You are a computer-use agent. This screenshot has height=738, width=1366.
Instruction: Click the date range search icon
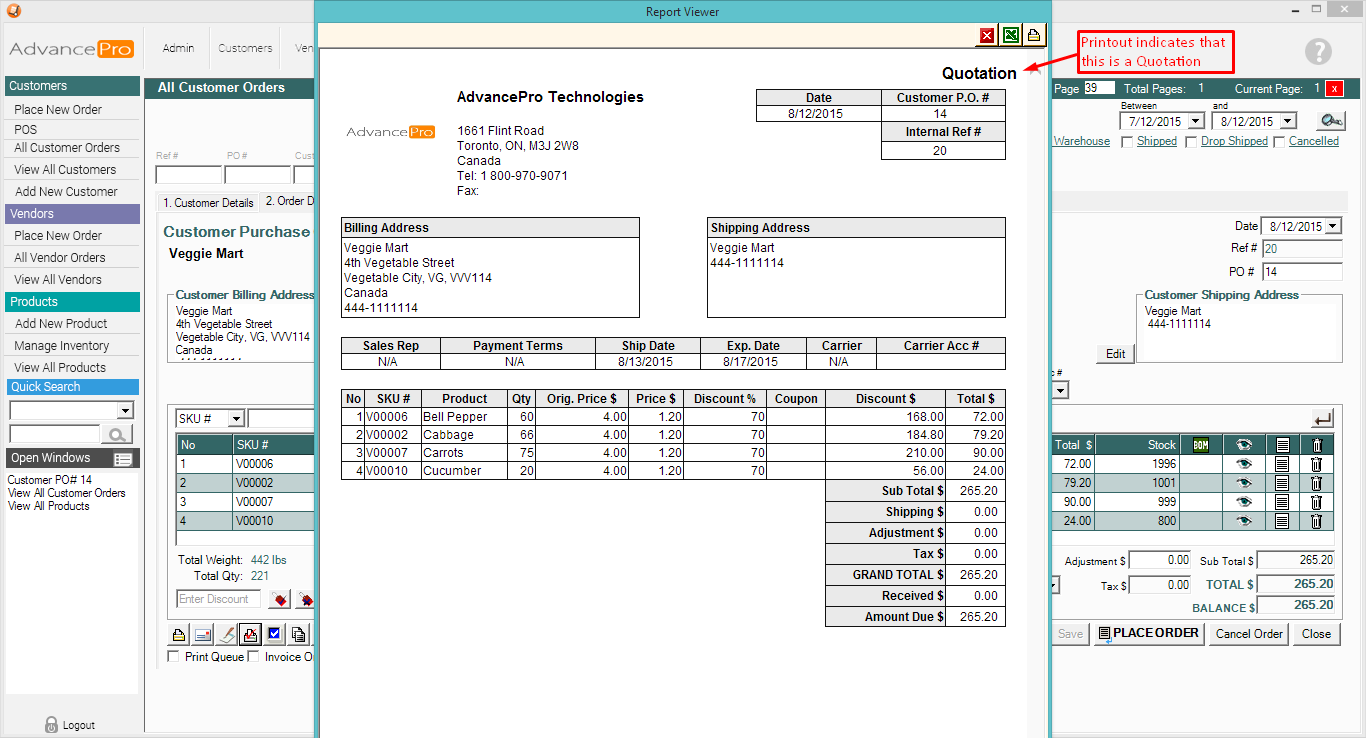coord(1330,121)
